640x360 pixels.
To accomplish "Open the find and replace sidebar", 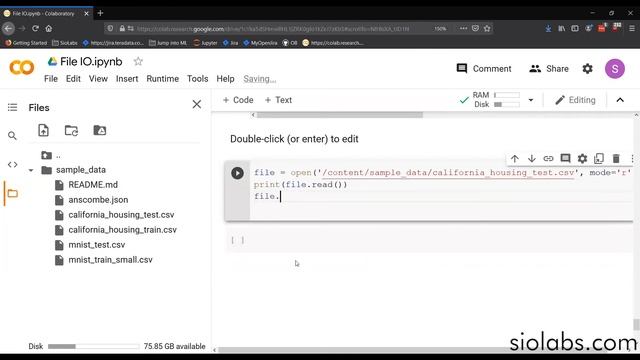I will click(12, 136).
